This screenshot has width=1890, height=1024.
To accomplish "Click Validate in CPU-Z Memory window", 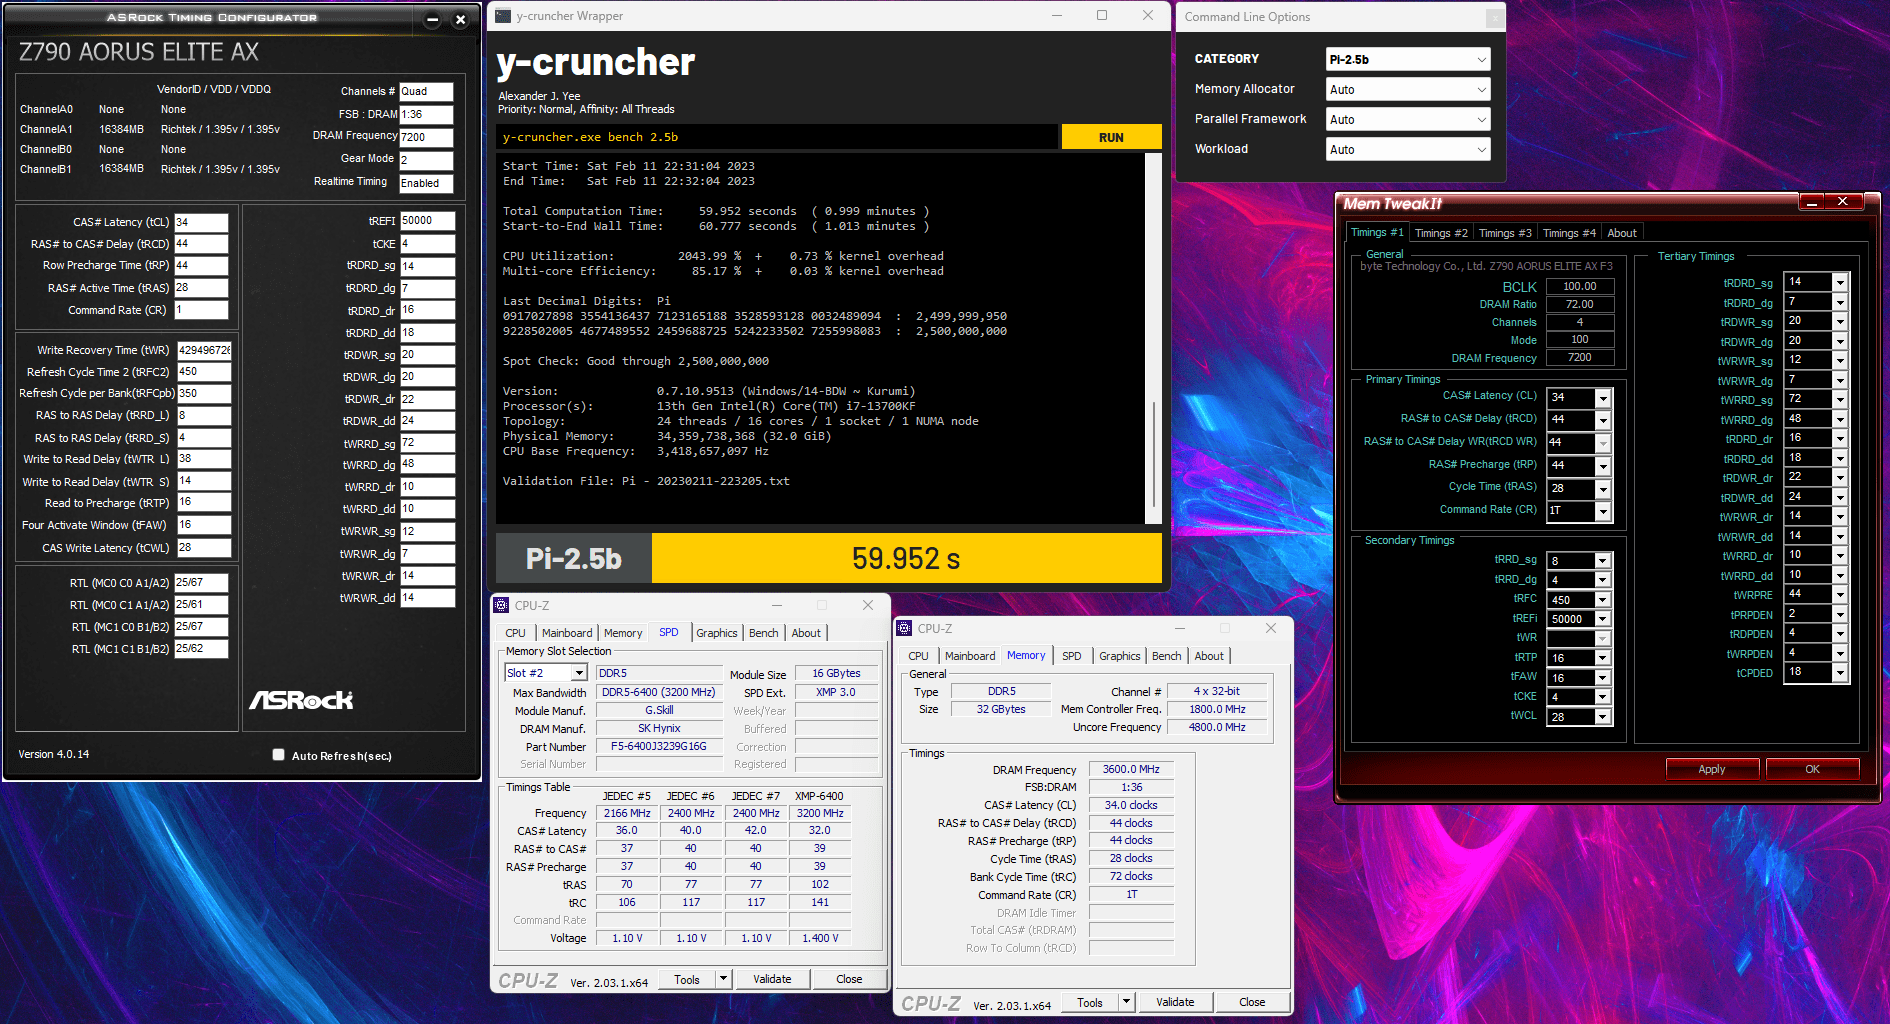I will 1175,1002.
